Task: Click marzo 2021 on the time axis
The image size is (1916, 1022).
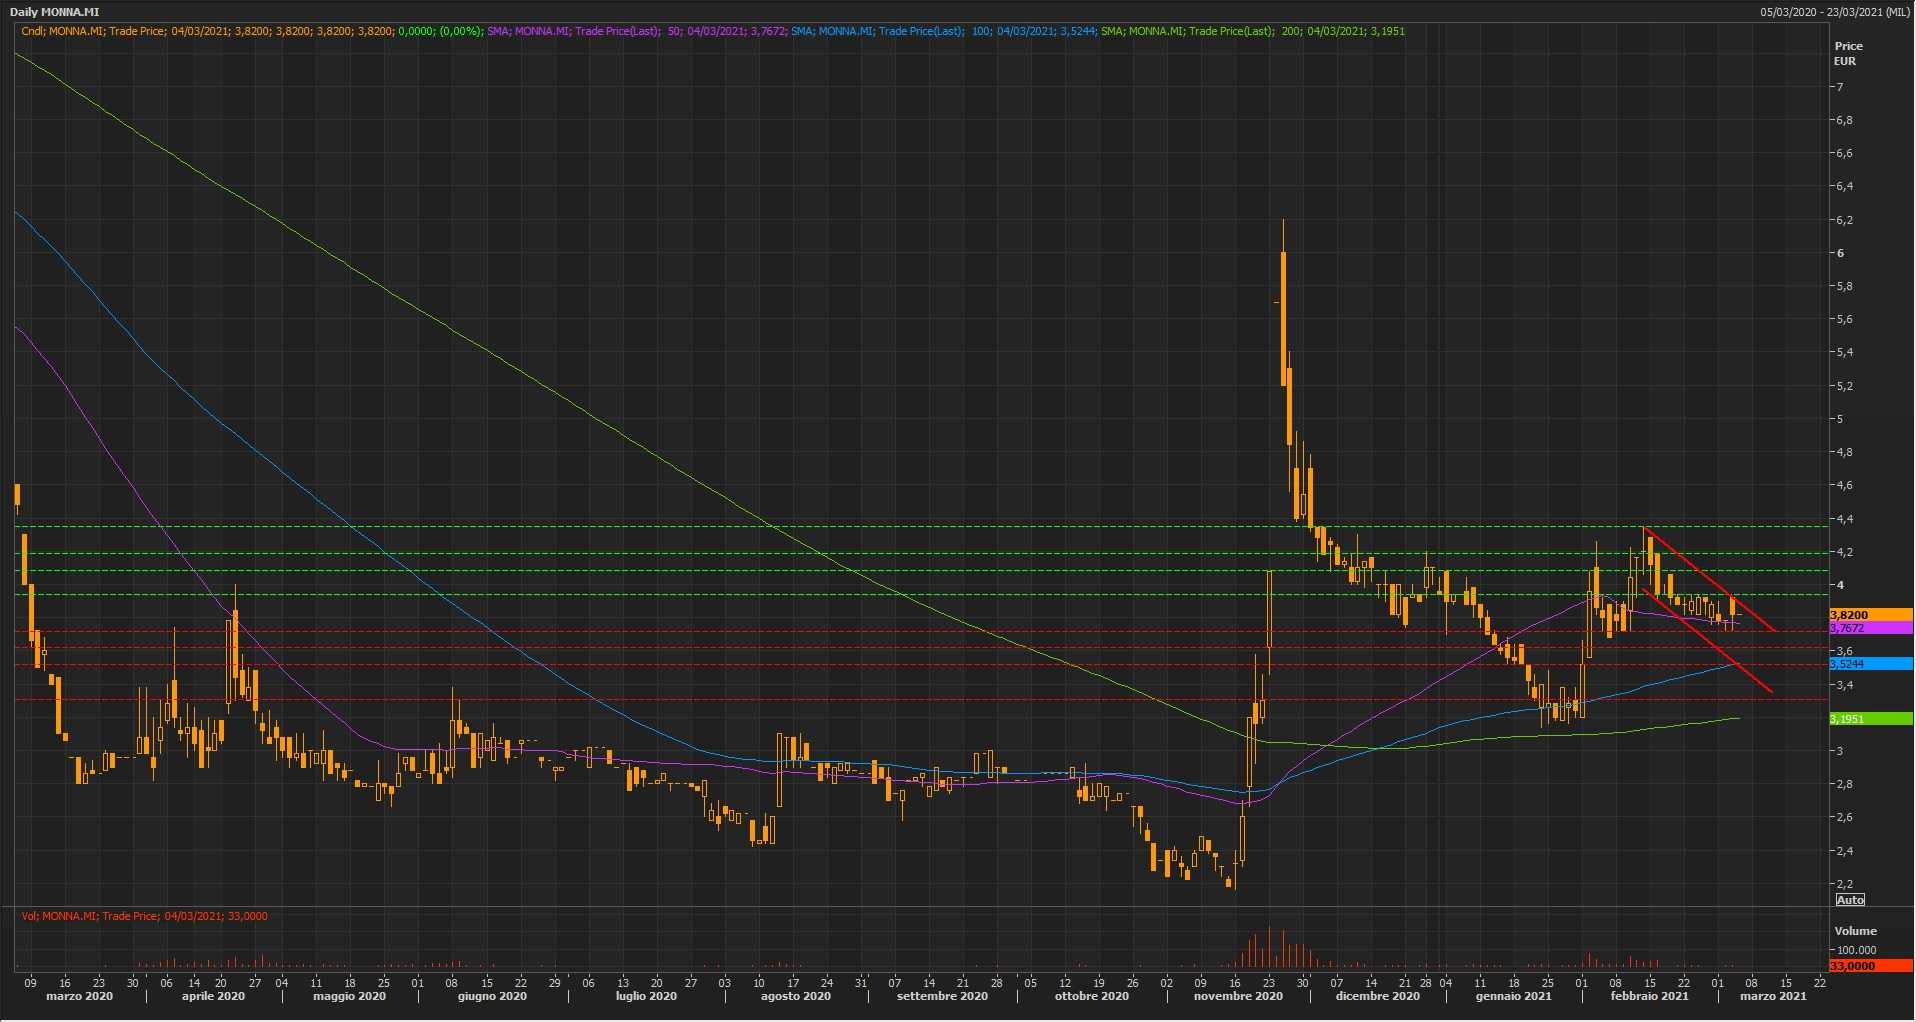Action: (1773, 996)
